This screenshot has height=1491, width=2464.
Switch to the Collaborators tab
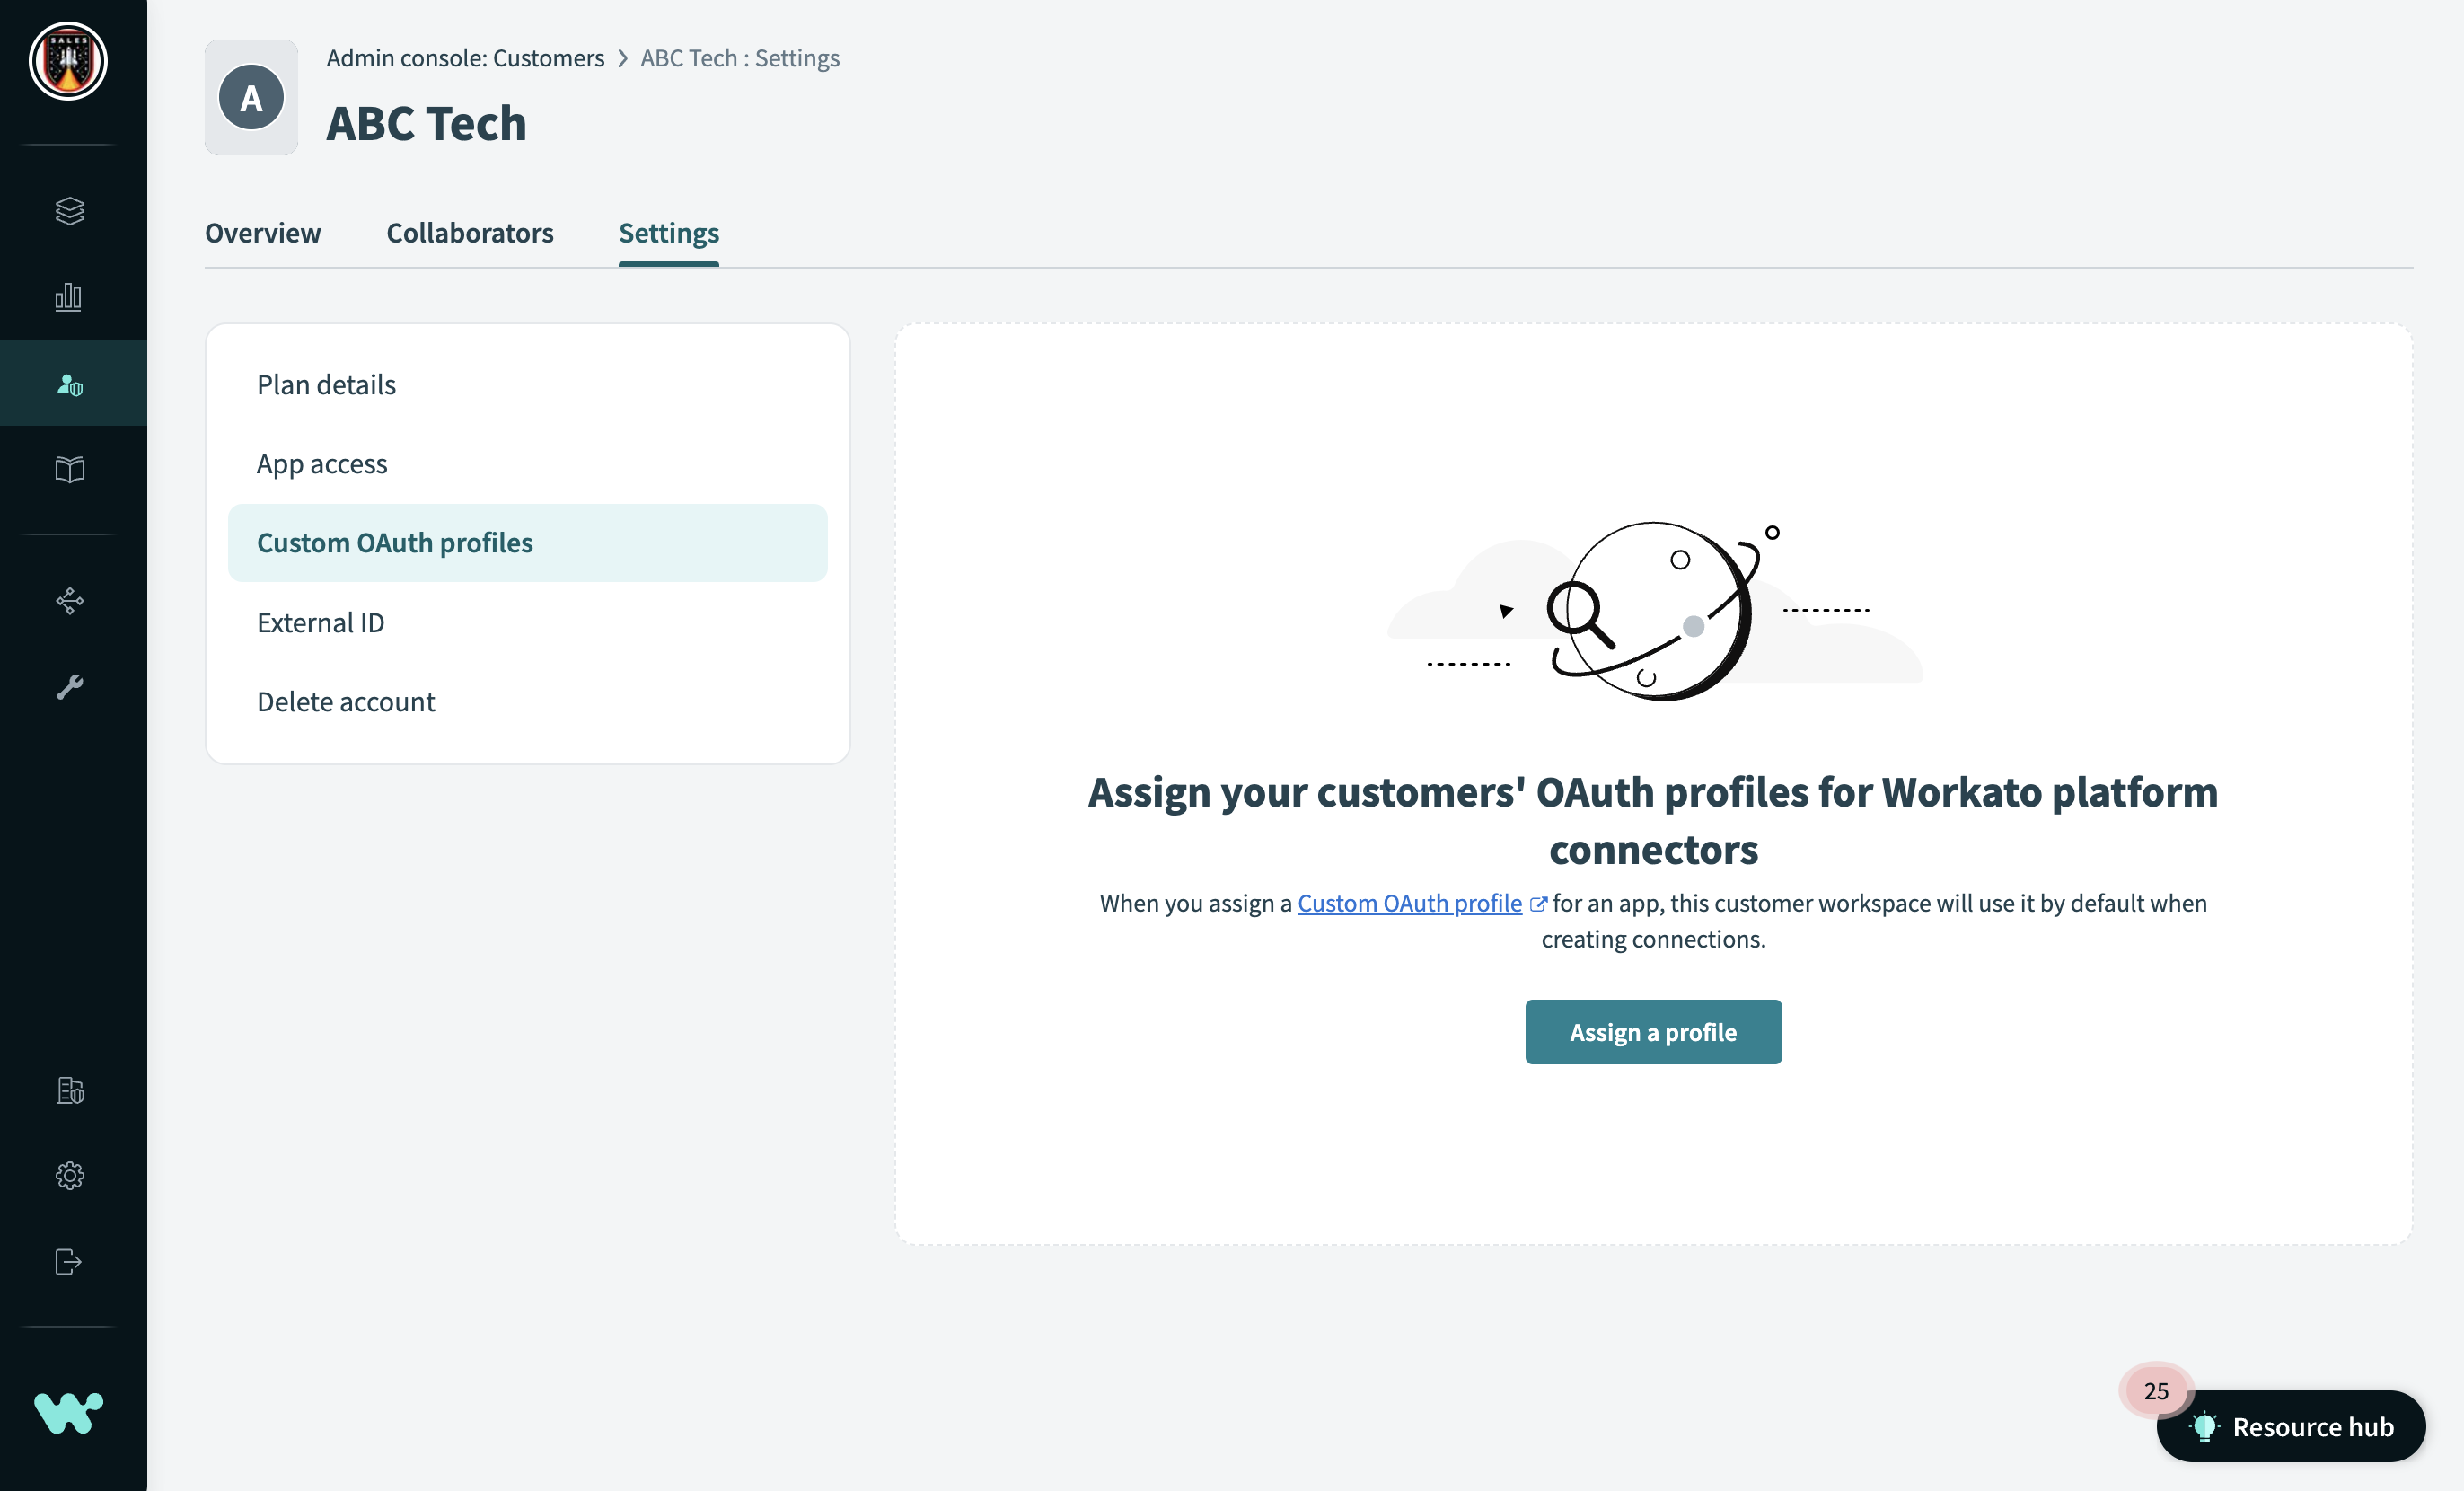470,231
